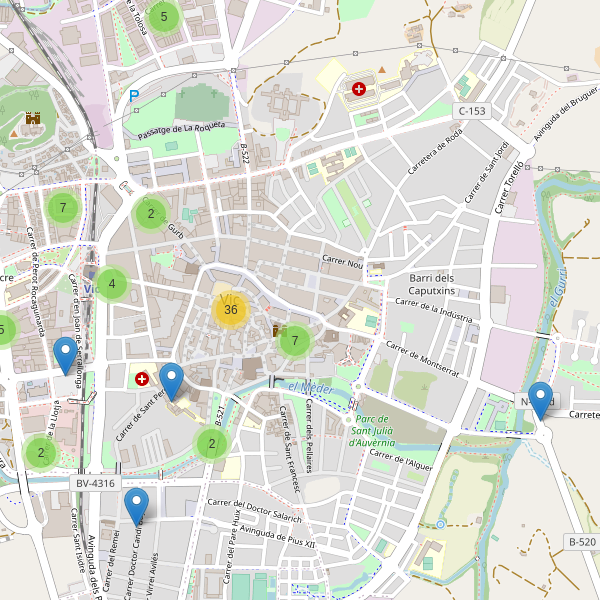Click the B-520 road shield
600x600 pixels.
(x=582, y=542)
